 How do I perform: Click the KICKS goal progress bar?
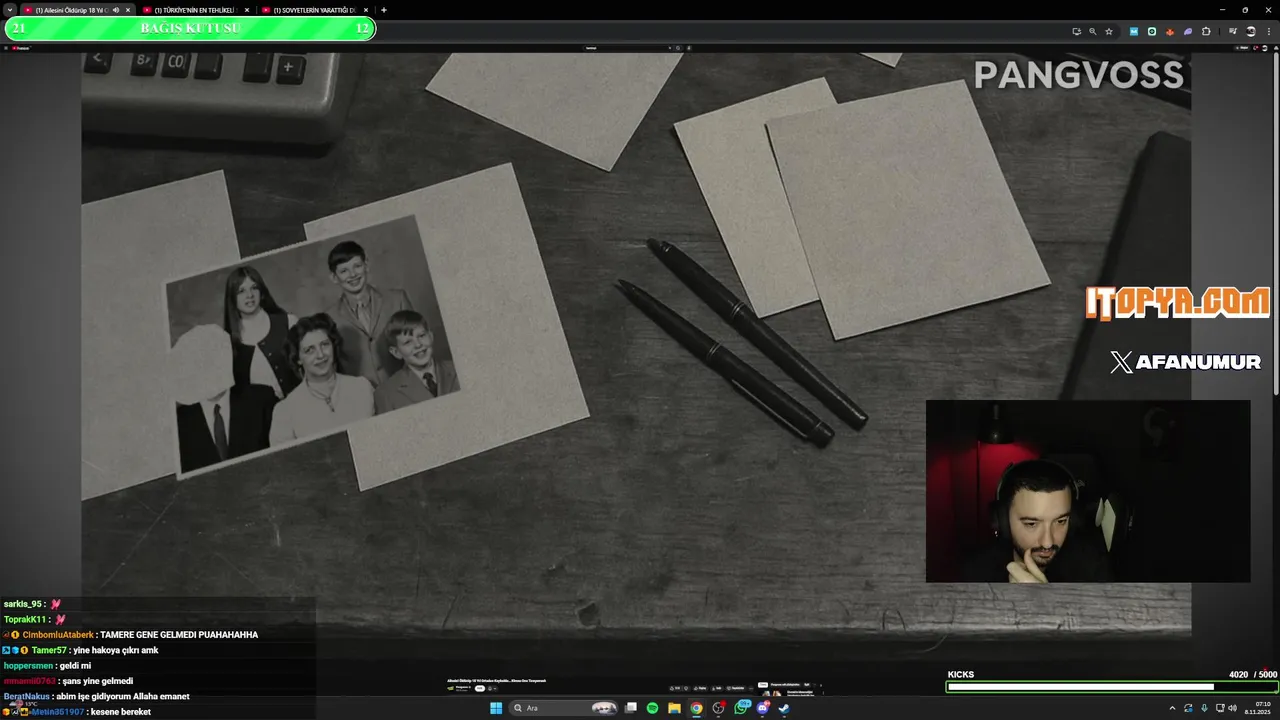point(1112,687)
